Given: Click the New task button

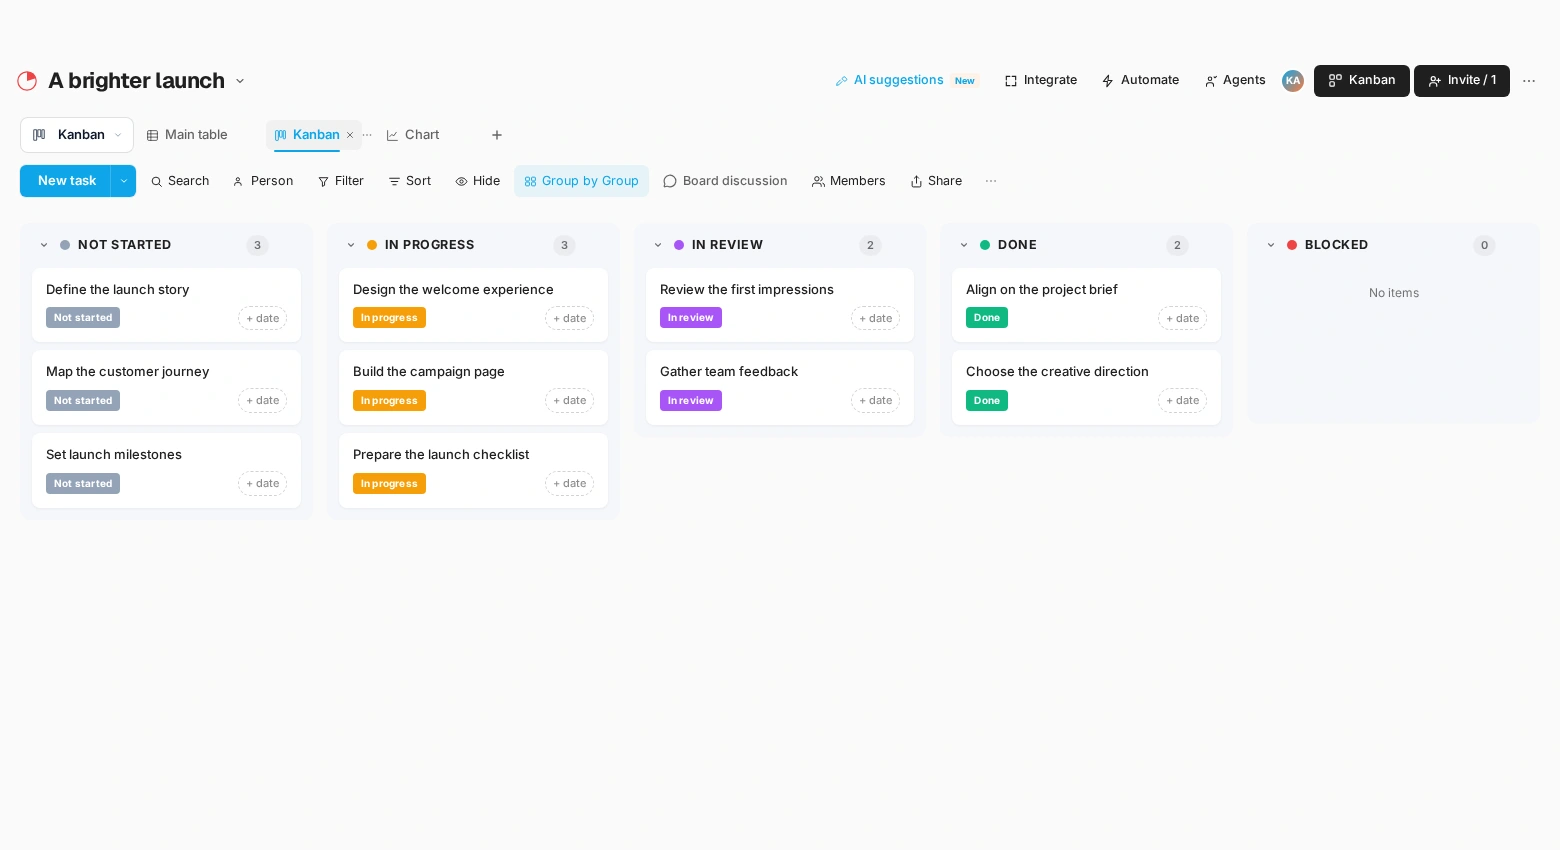Looking at the screenshot, I should click(x=66, y=181).
